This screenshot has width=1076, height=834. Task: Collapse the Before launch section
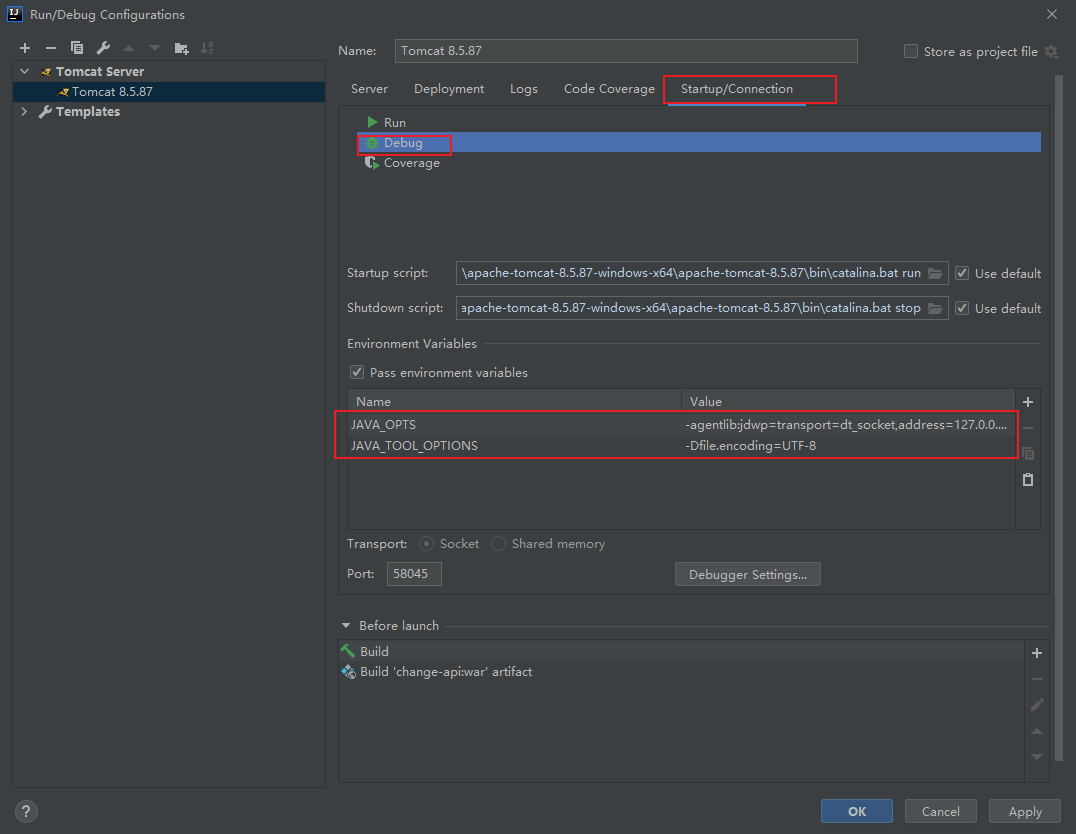[346, 625]
